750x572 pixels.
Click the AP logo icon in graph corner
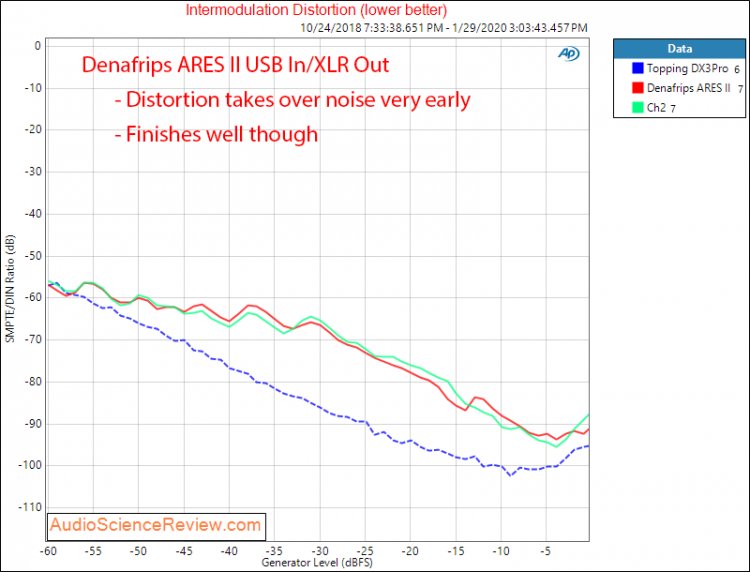[x=569, y=54]
